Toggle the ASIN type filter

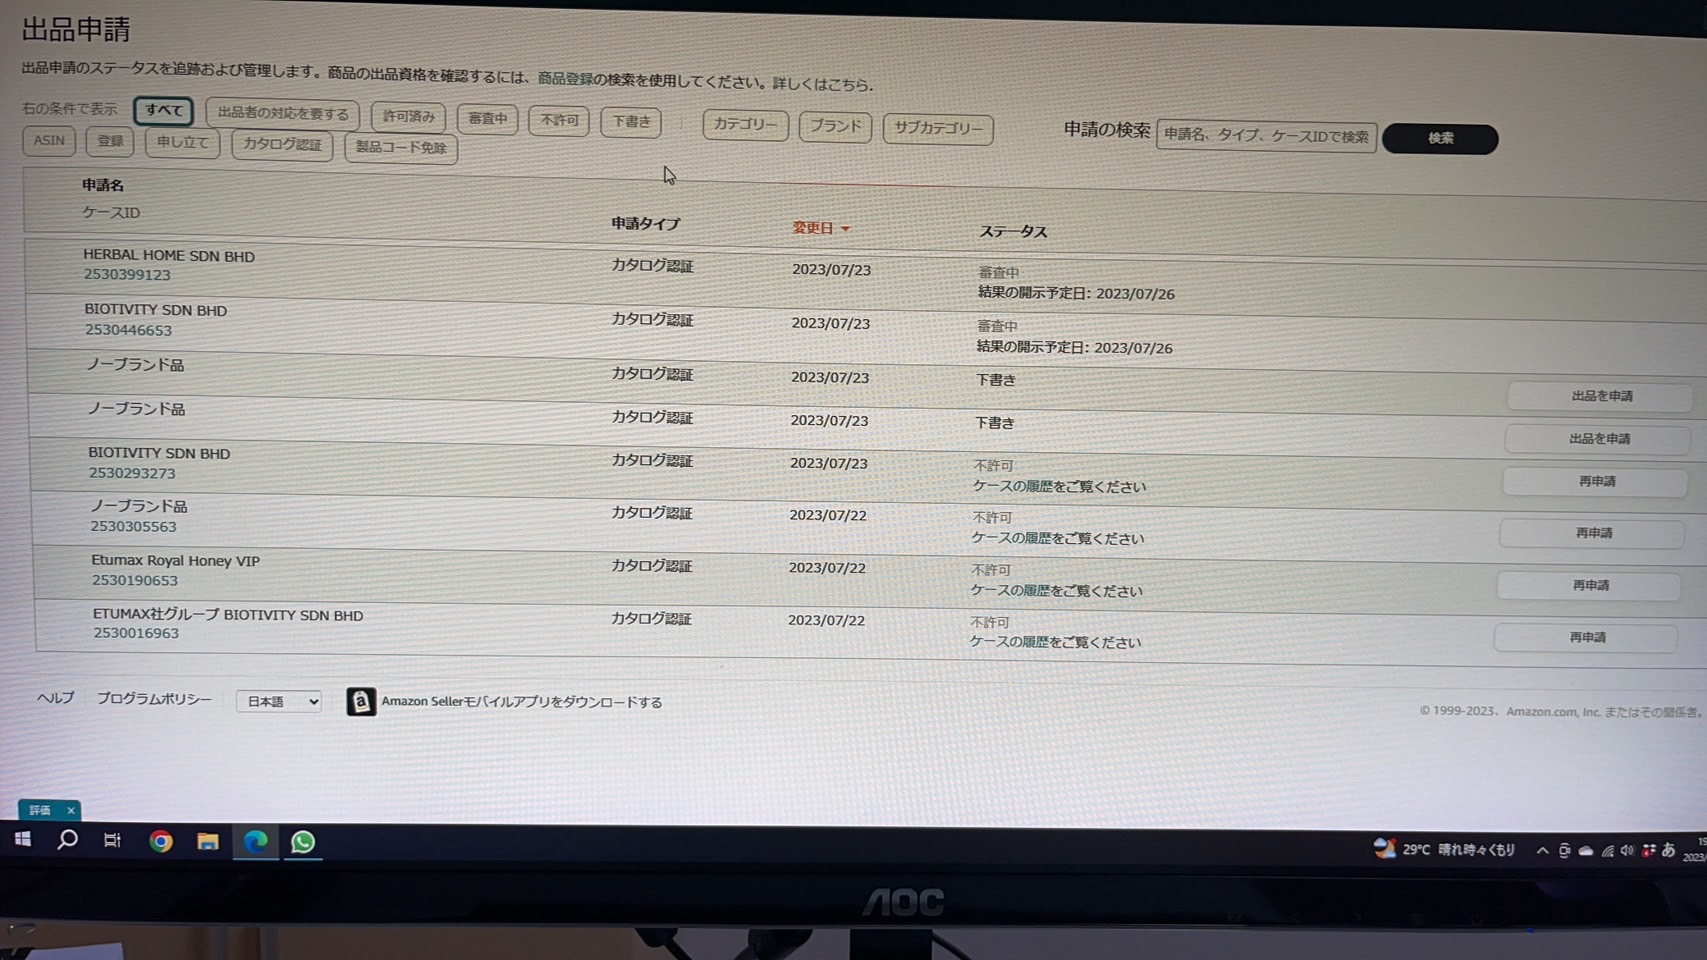[x=49, y=140]
